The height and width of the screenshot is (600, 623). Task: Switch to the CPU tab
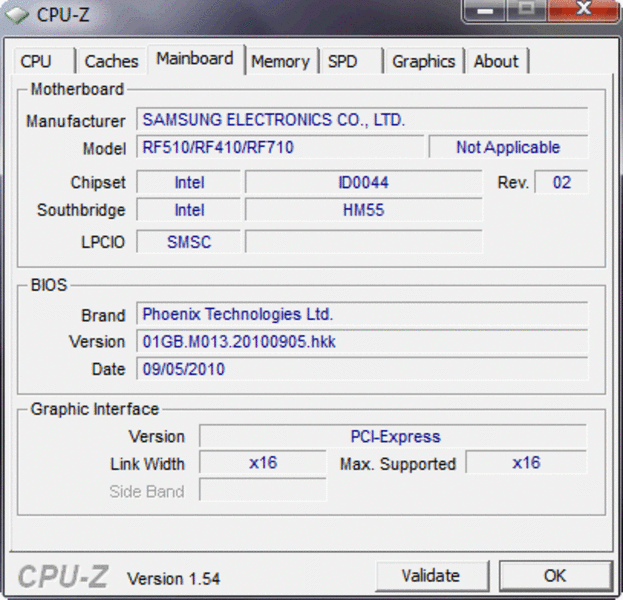[44, 61]
